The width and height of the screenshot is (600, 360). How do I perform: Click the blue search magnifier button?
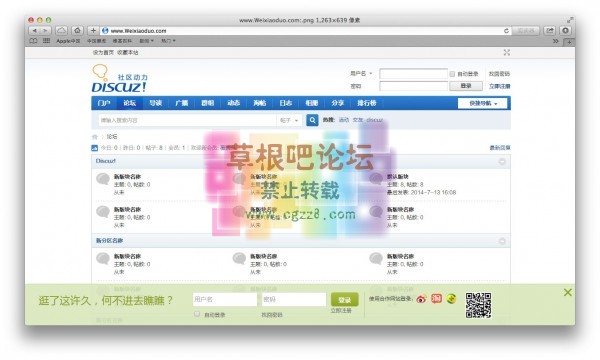(312, 120)
